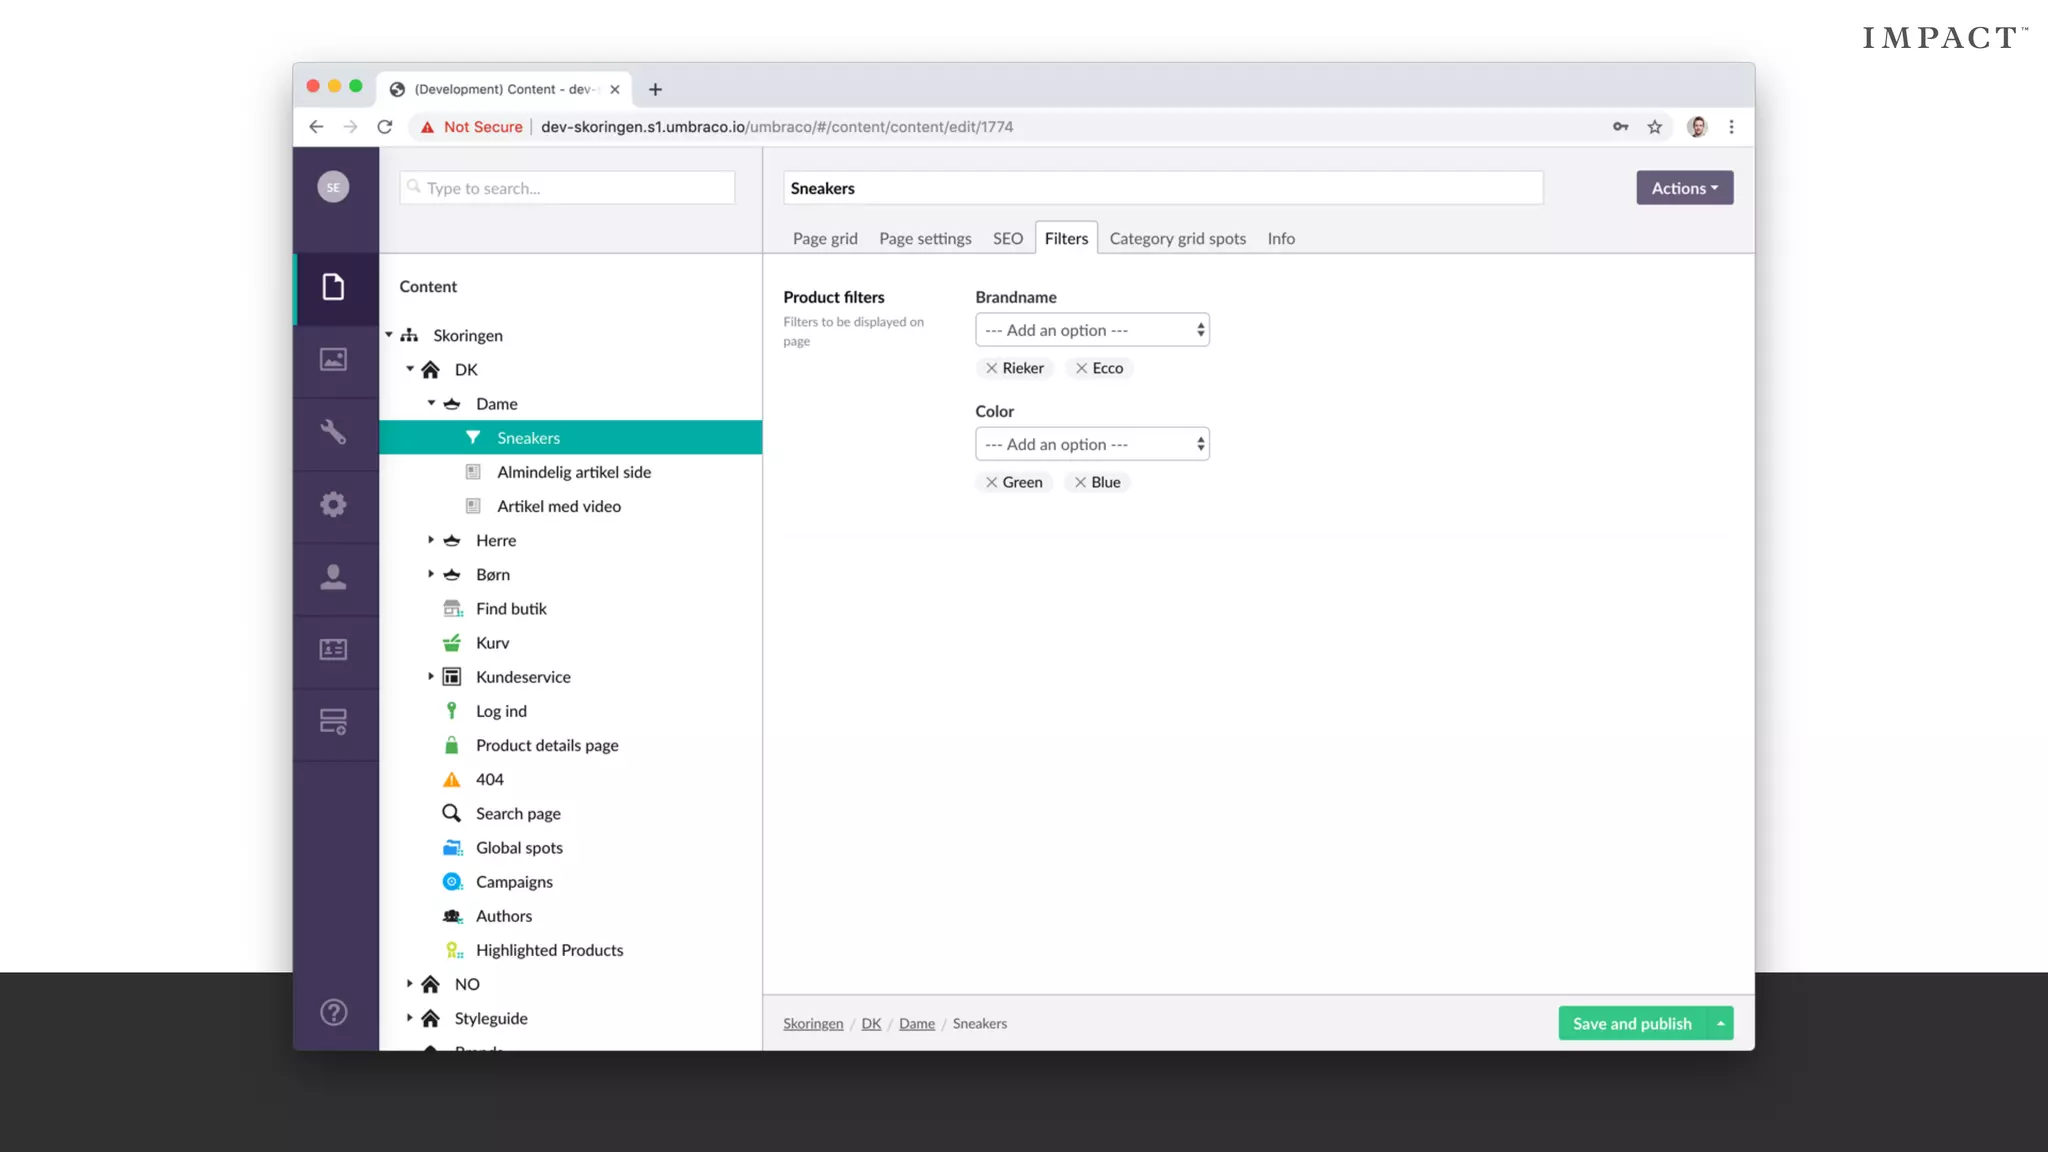Open the Packages gear section
This screenshot has width=2048, height=1152.
(x=333, y=505)
